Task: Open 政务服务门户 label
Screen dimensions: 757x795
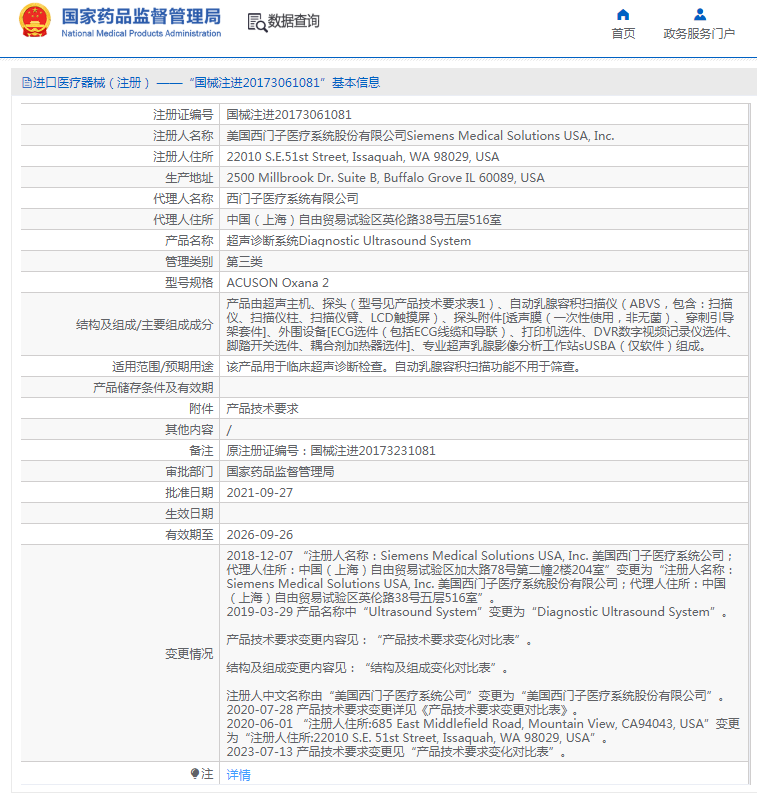Action: (699, 33)
